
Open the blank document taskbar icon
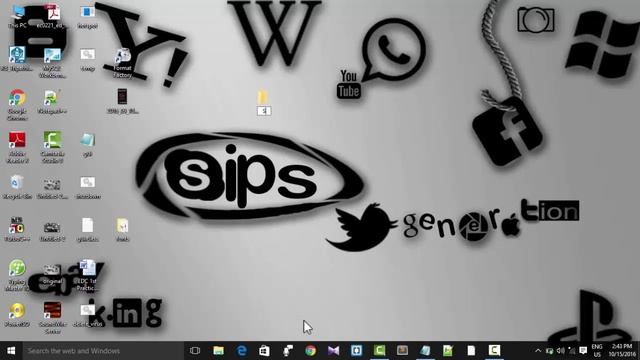(x=471, y=351)
